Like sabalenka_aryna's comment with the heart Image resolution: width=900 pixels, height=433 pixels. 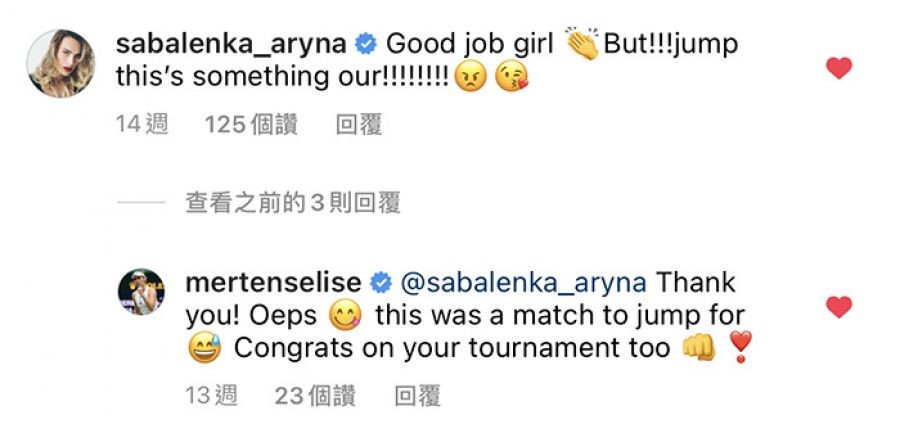coord(839,68)
